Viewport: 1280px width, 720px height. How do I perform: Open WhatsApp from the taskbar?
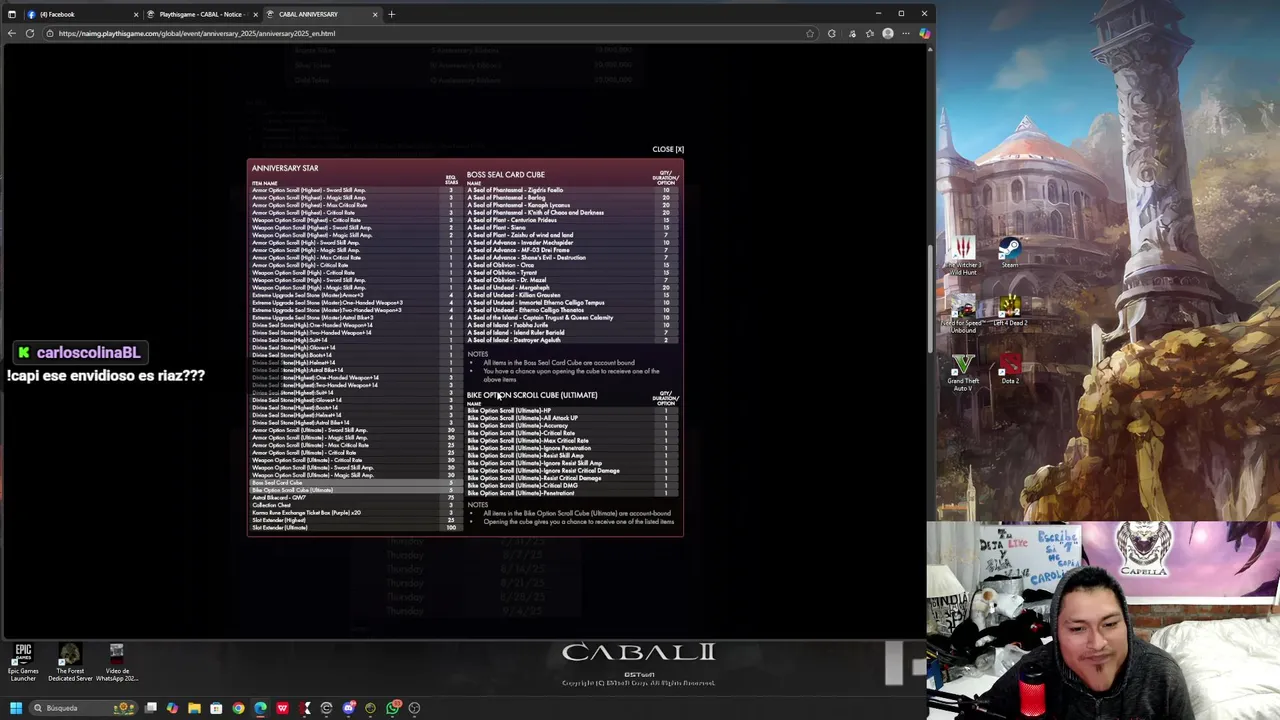pyautogui.click(x=392, y=708)
